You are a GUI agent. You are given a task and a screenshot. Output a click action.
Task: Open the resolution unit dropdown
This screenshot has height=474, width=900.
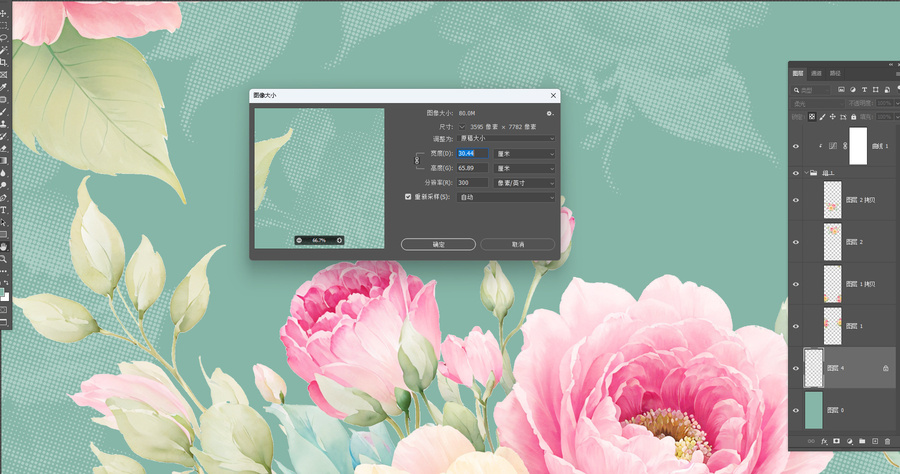[525, 183]
